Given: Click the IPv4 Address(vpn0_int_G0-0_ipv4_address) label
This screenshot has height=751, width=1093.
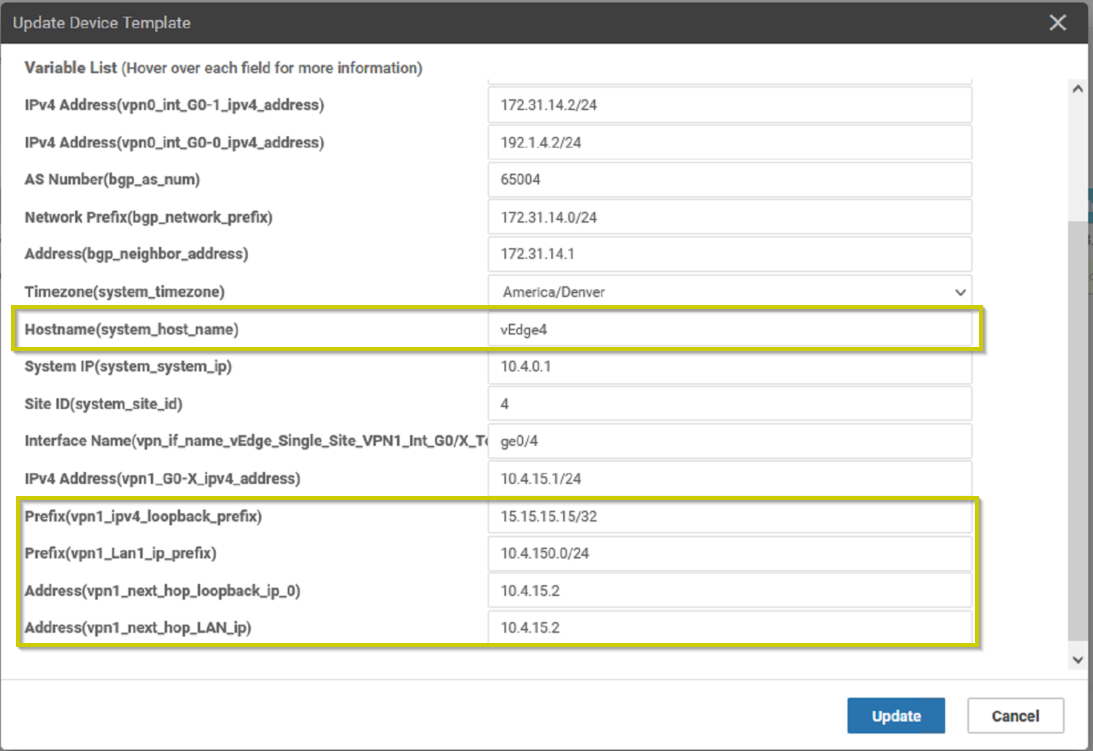Looking at the screenshot, I should click(174, 142).
